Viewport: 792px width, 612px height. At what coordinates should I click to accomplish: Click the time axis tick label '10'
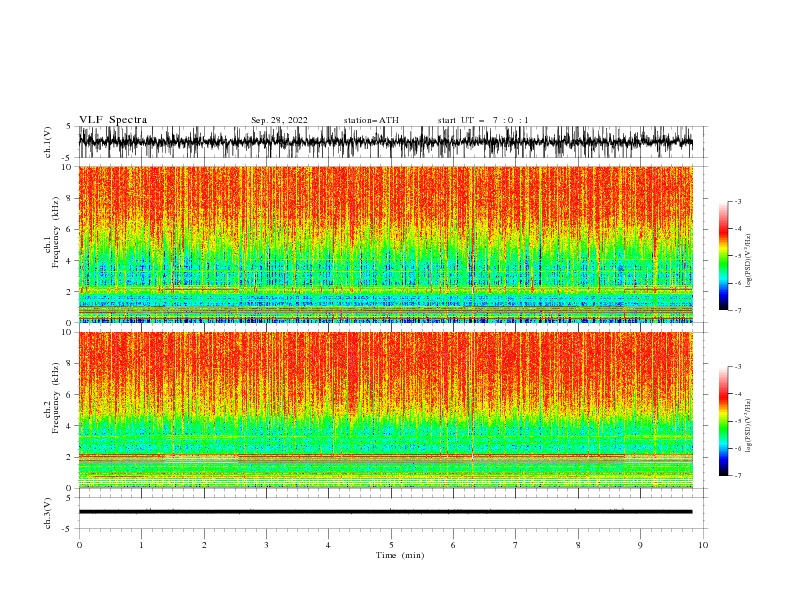tap(703, 545)
